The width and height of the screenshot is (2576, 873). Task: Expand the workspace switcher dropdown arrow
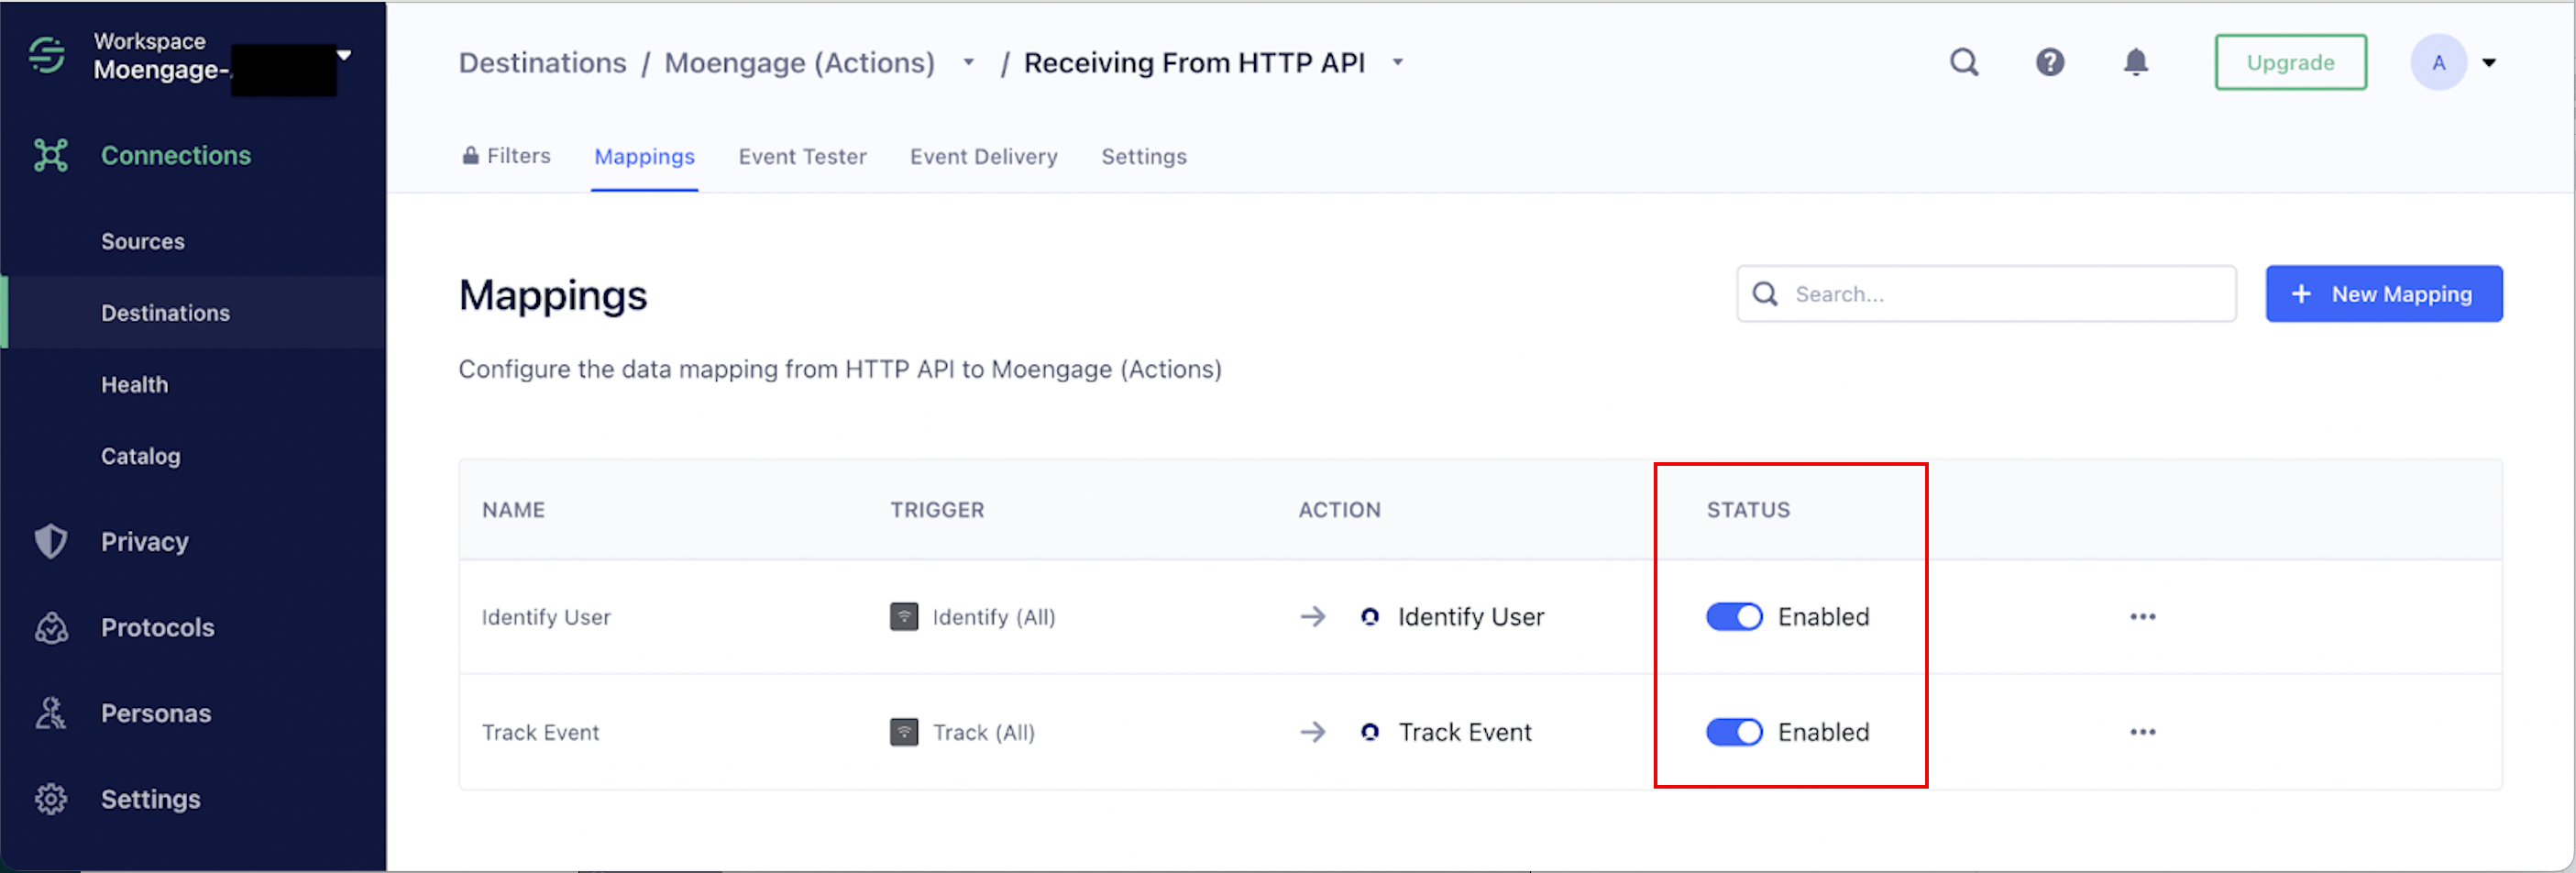[x=344, y=56]
